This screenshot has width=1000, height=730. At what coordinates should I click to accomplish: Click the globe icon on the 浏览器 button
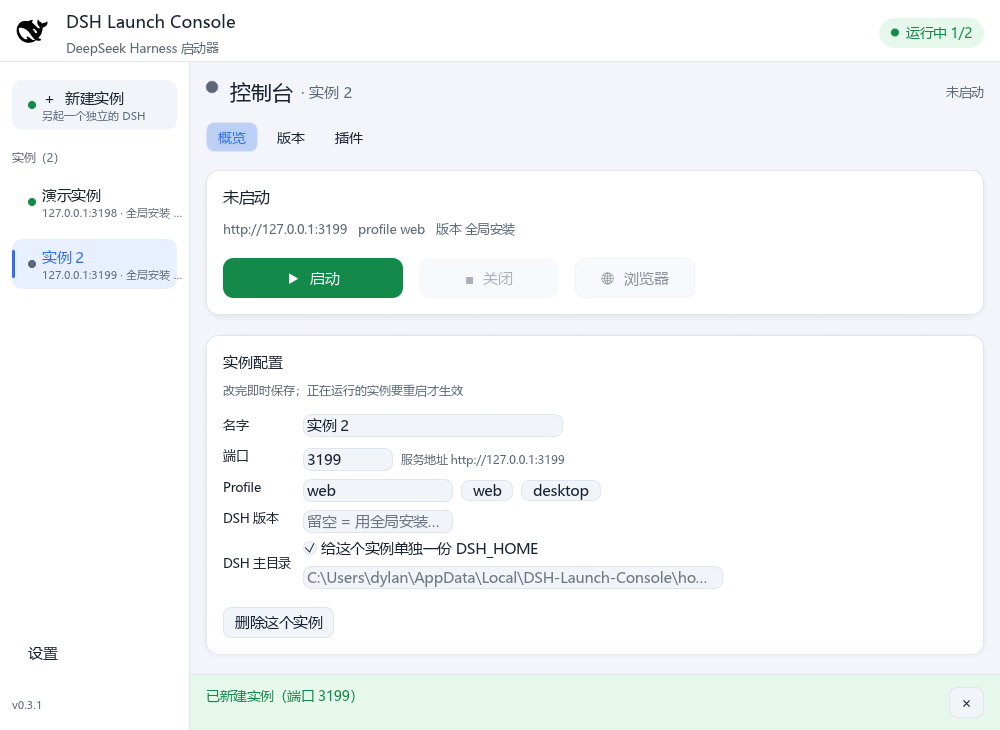click(x=607, y=279)
